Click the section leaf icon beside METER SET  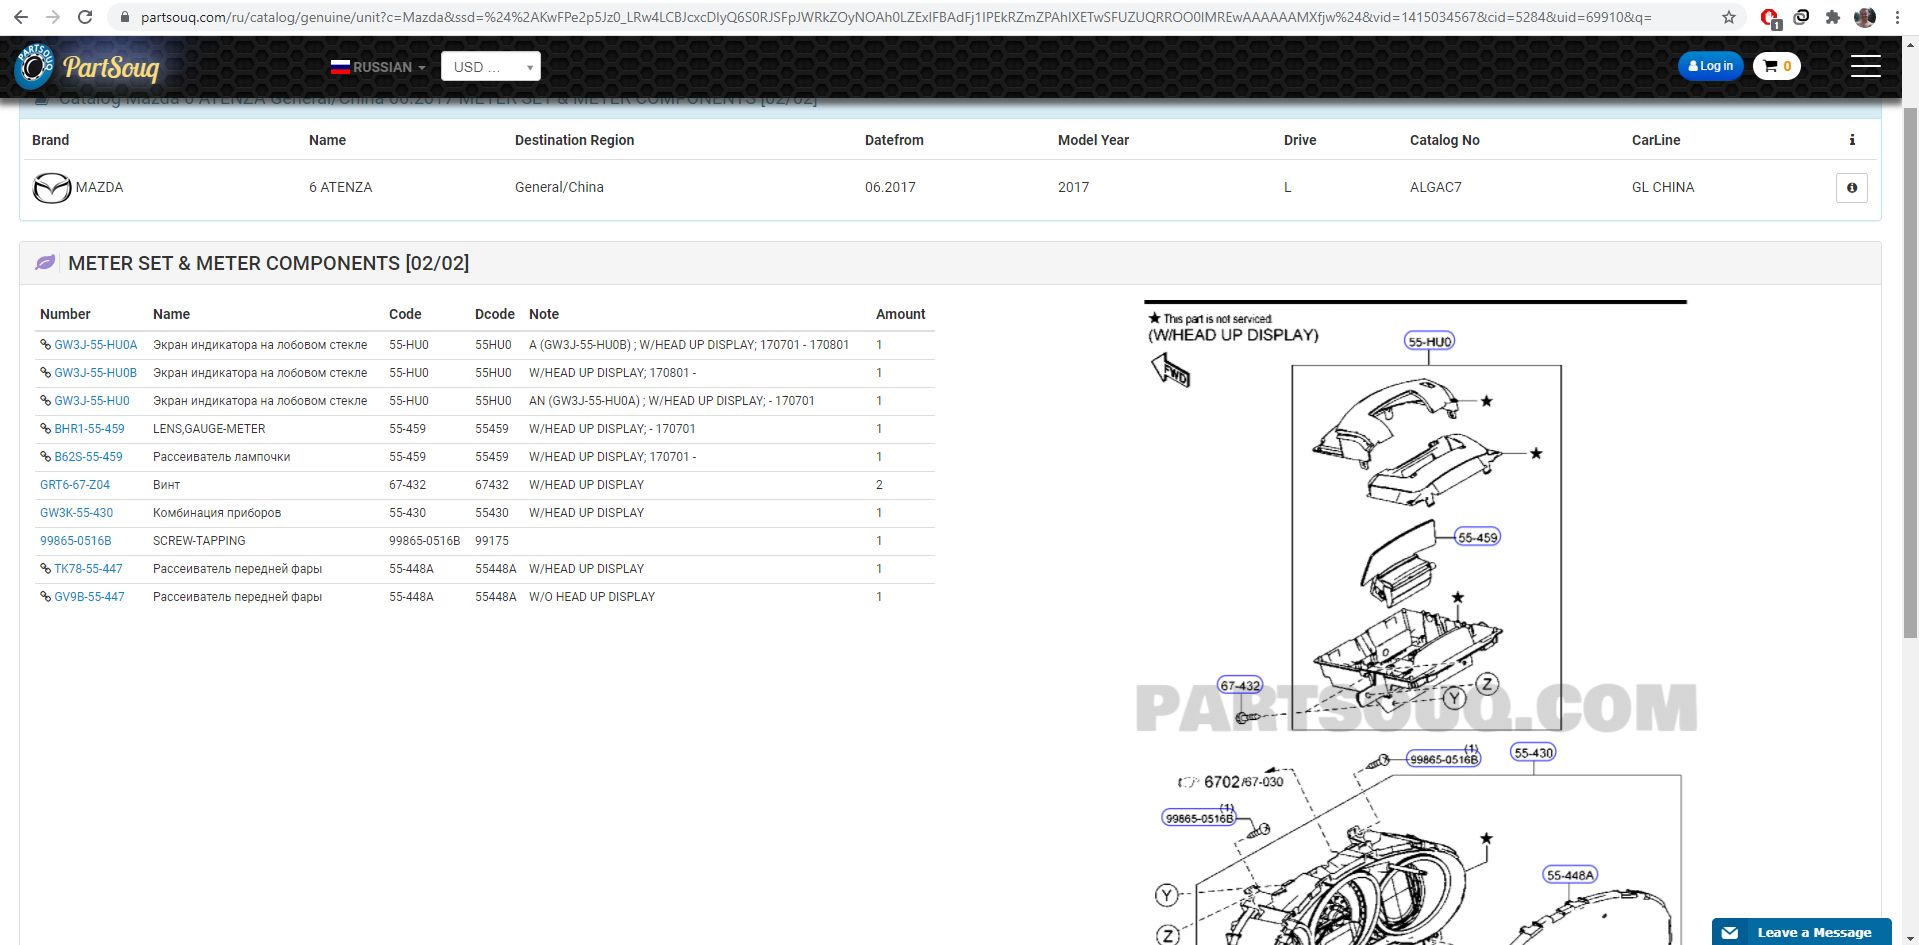point(45,263)
